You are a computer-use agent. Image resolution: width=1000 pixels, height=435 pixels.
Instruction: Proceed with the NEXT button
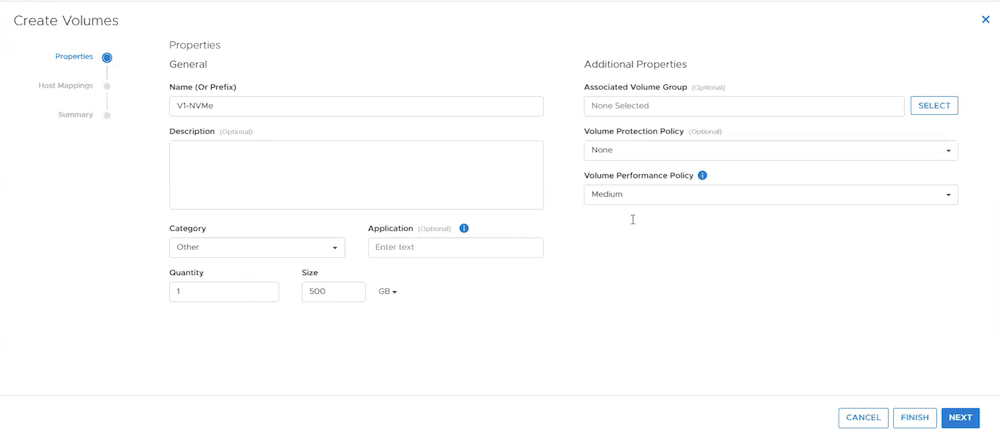click(x=960, y=418)
